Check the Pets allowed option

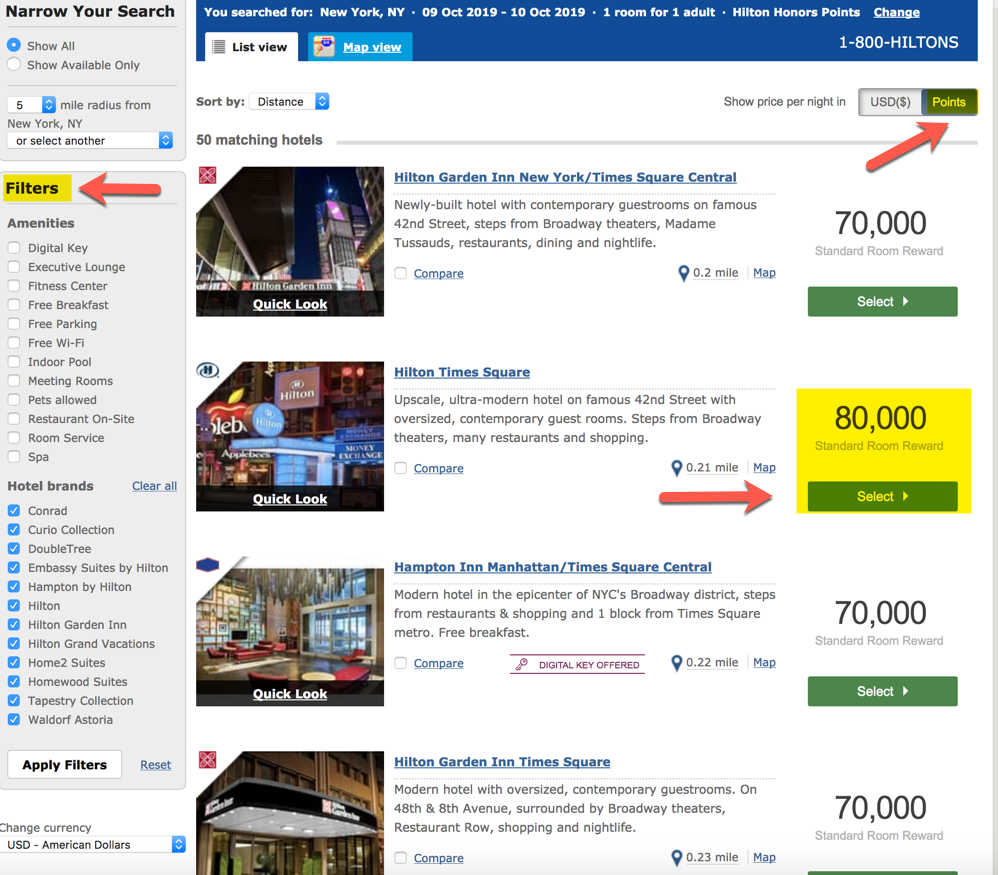tap(13, 400)
